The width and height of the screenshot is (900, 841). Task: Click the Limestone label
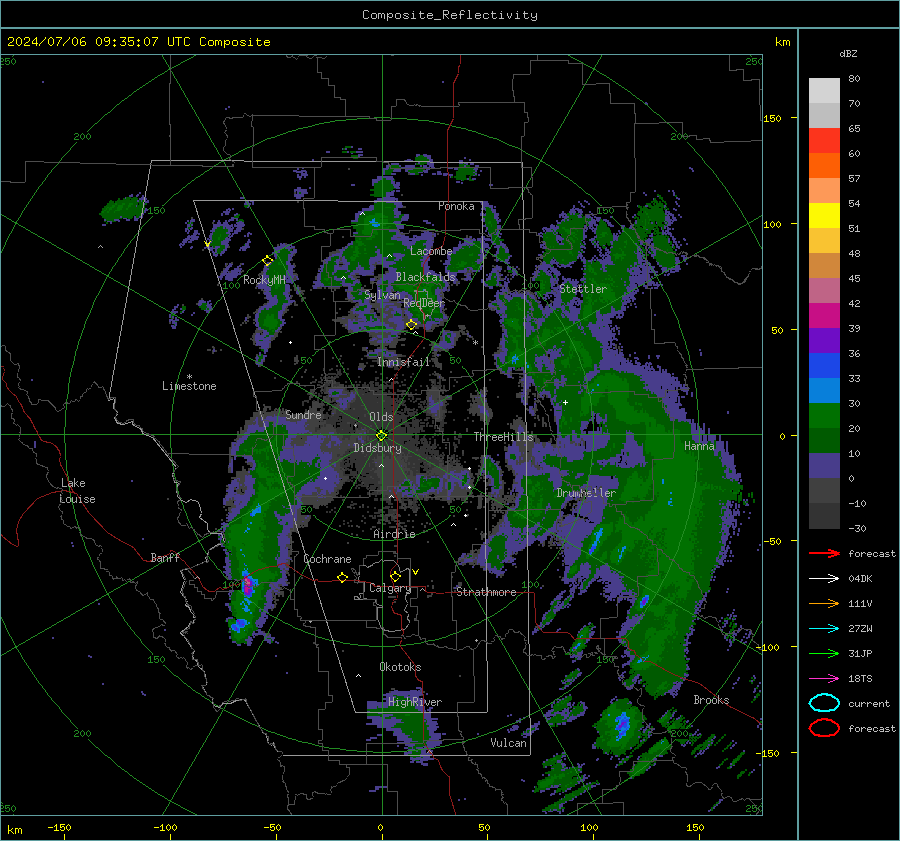(x=189, y=386)
